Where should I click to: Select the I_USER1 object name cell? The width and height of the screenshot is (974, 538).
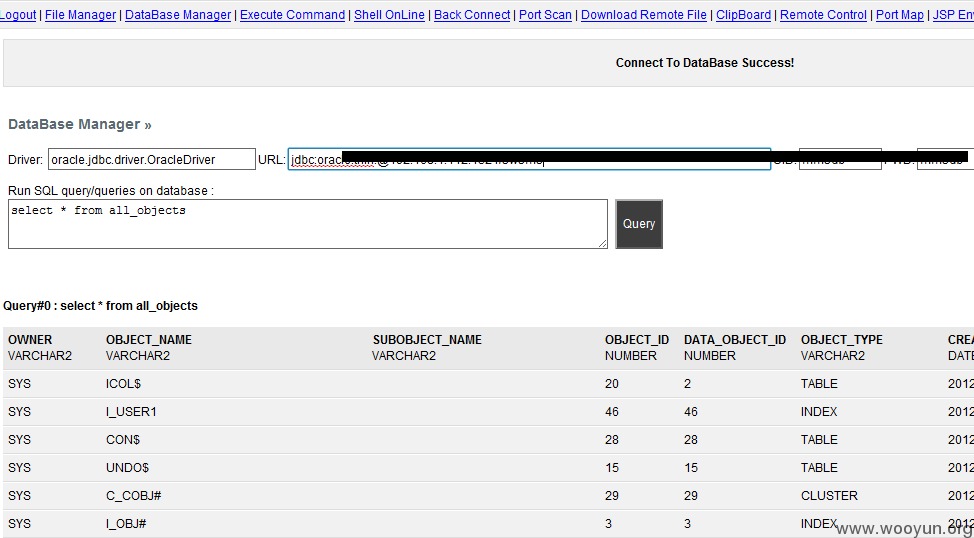coord(131,412)
